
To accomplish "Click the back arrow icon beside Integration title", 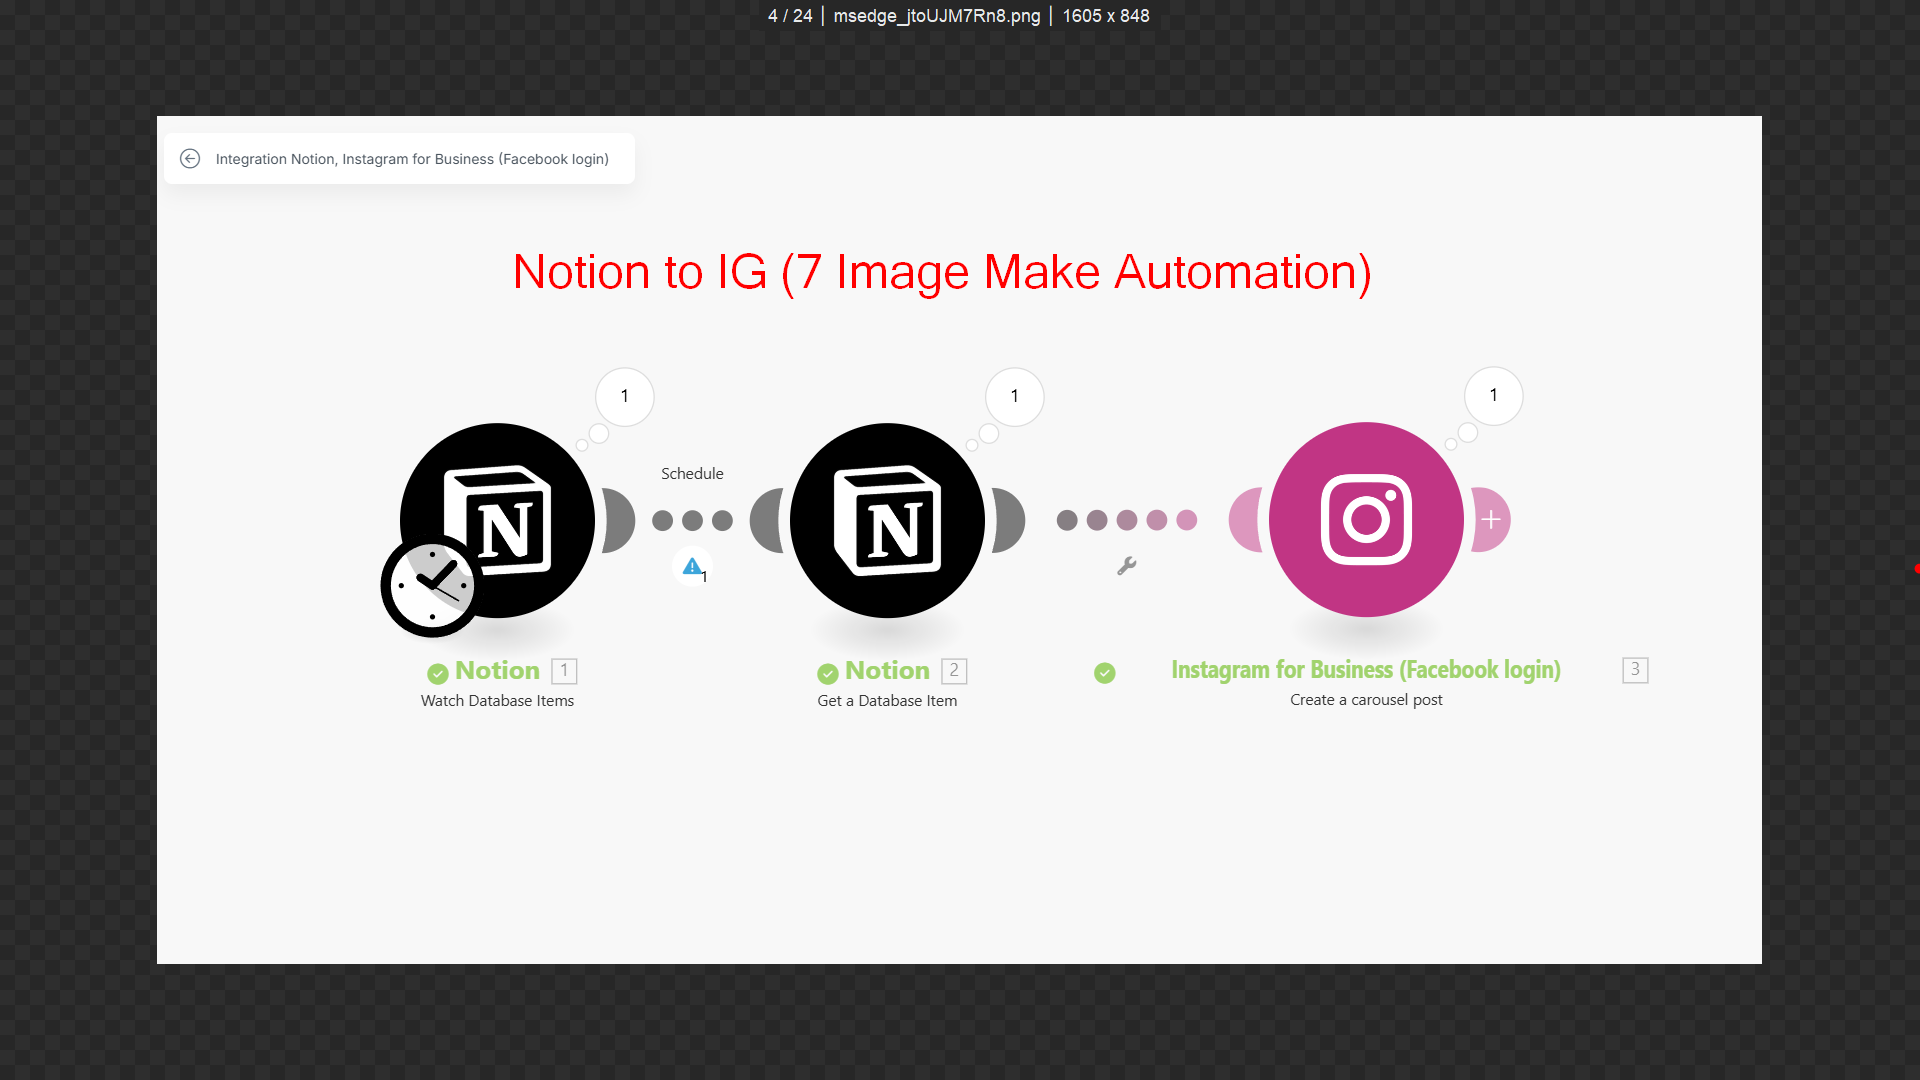I will 190,159.
